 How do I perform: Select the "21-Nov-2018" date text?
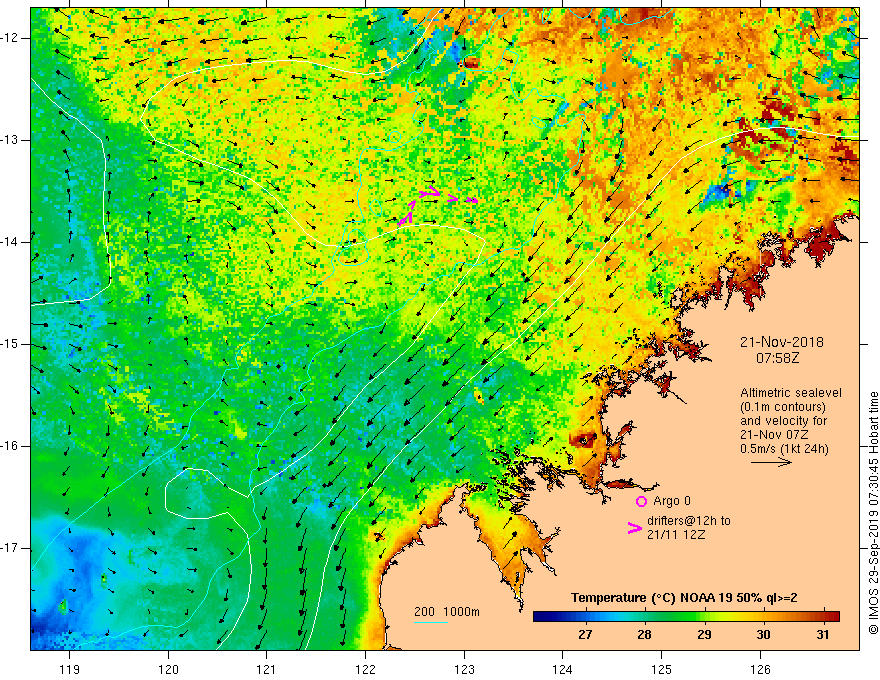click(781, 342)
